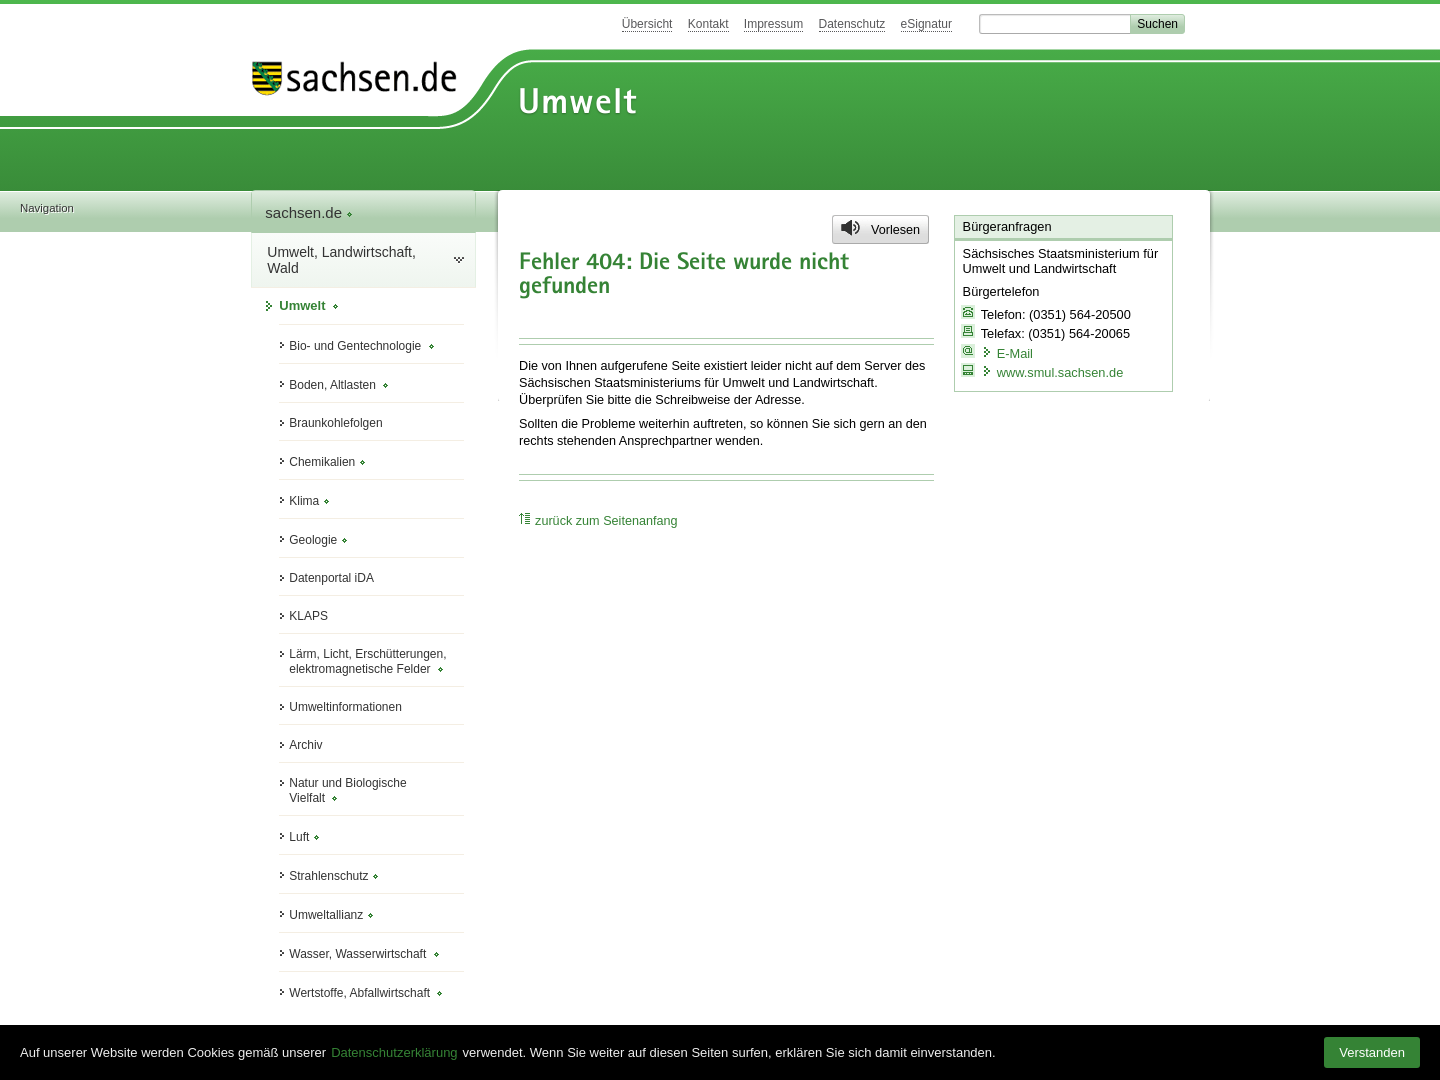The height and width of the screenshot is (1080, 1440).
Task: Open Datenportal iDA navigation item
Action: pos(331,578)
